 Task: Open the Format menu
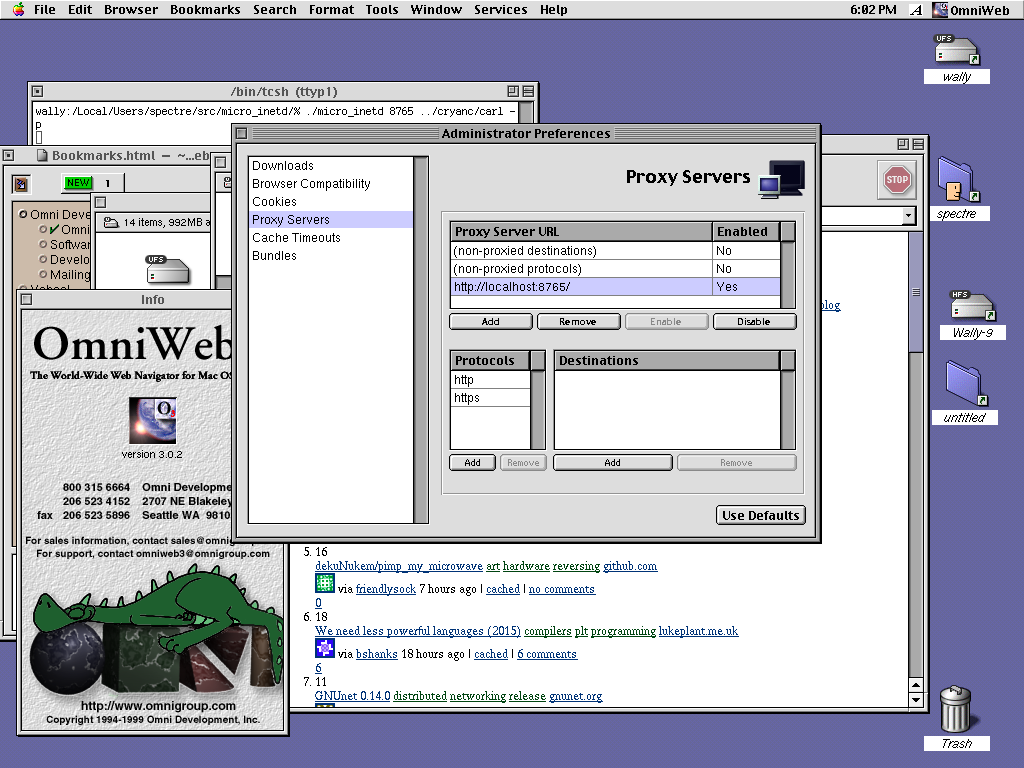[x=331, y=9]
